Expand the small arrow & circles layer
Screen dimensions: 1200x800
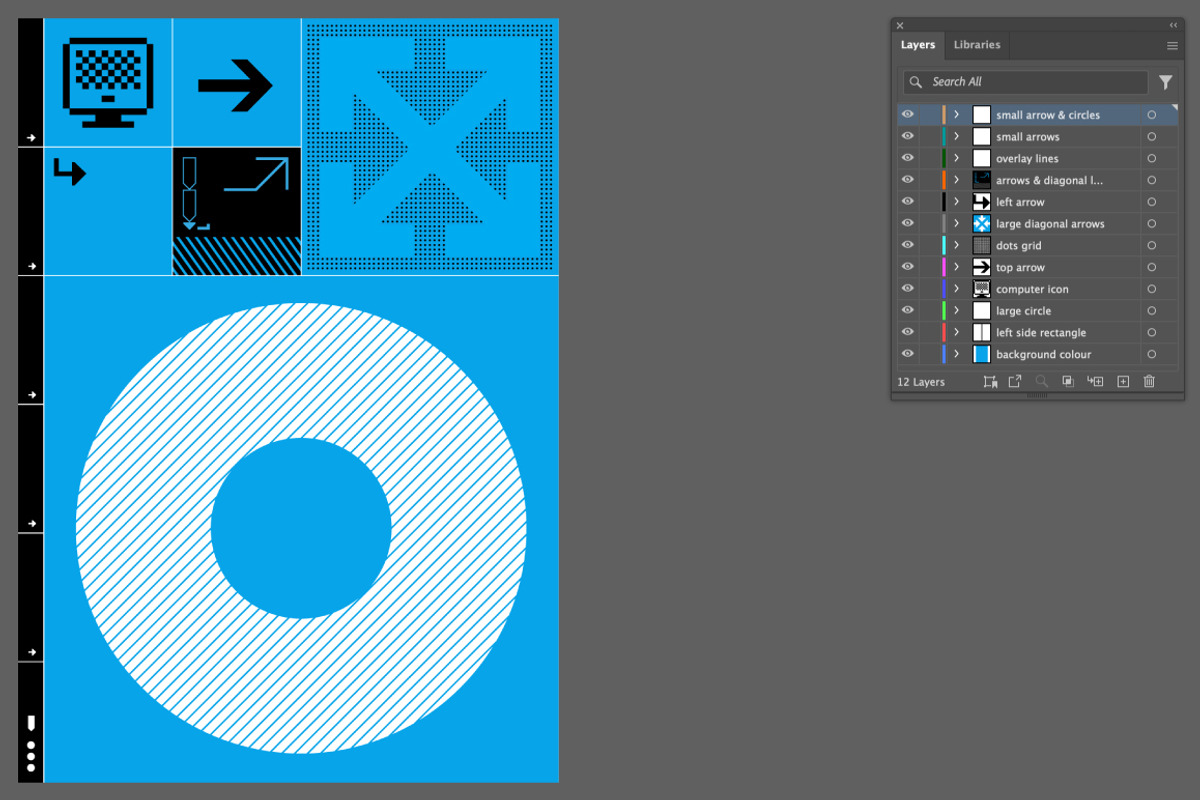coord(956,115)
